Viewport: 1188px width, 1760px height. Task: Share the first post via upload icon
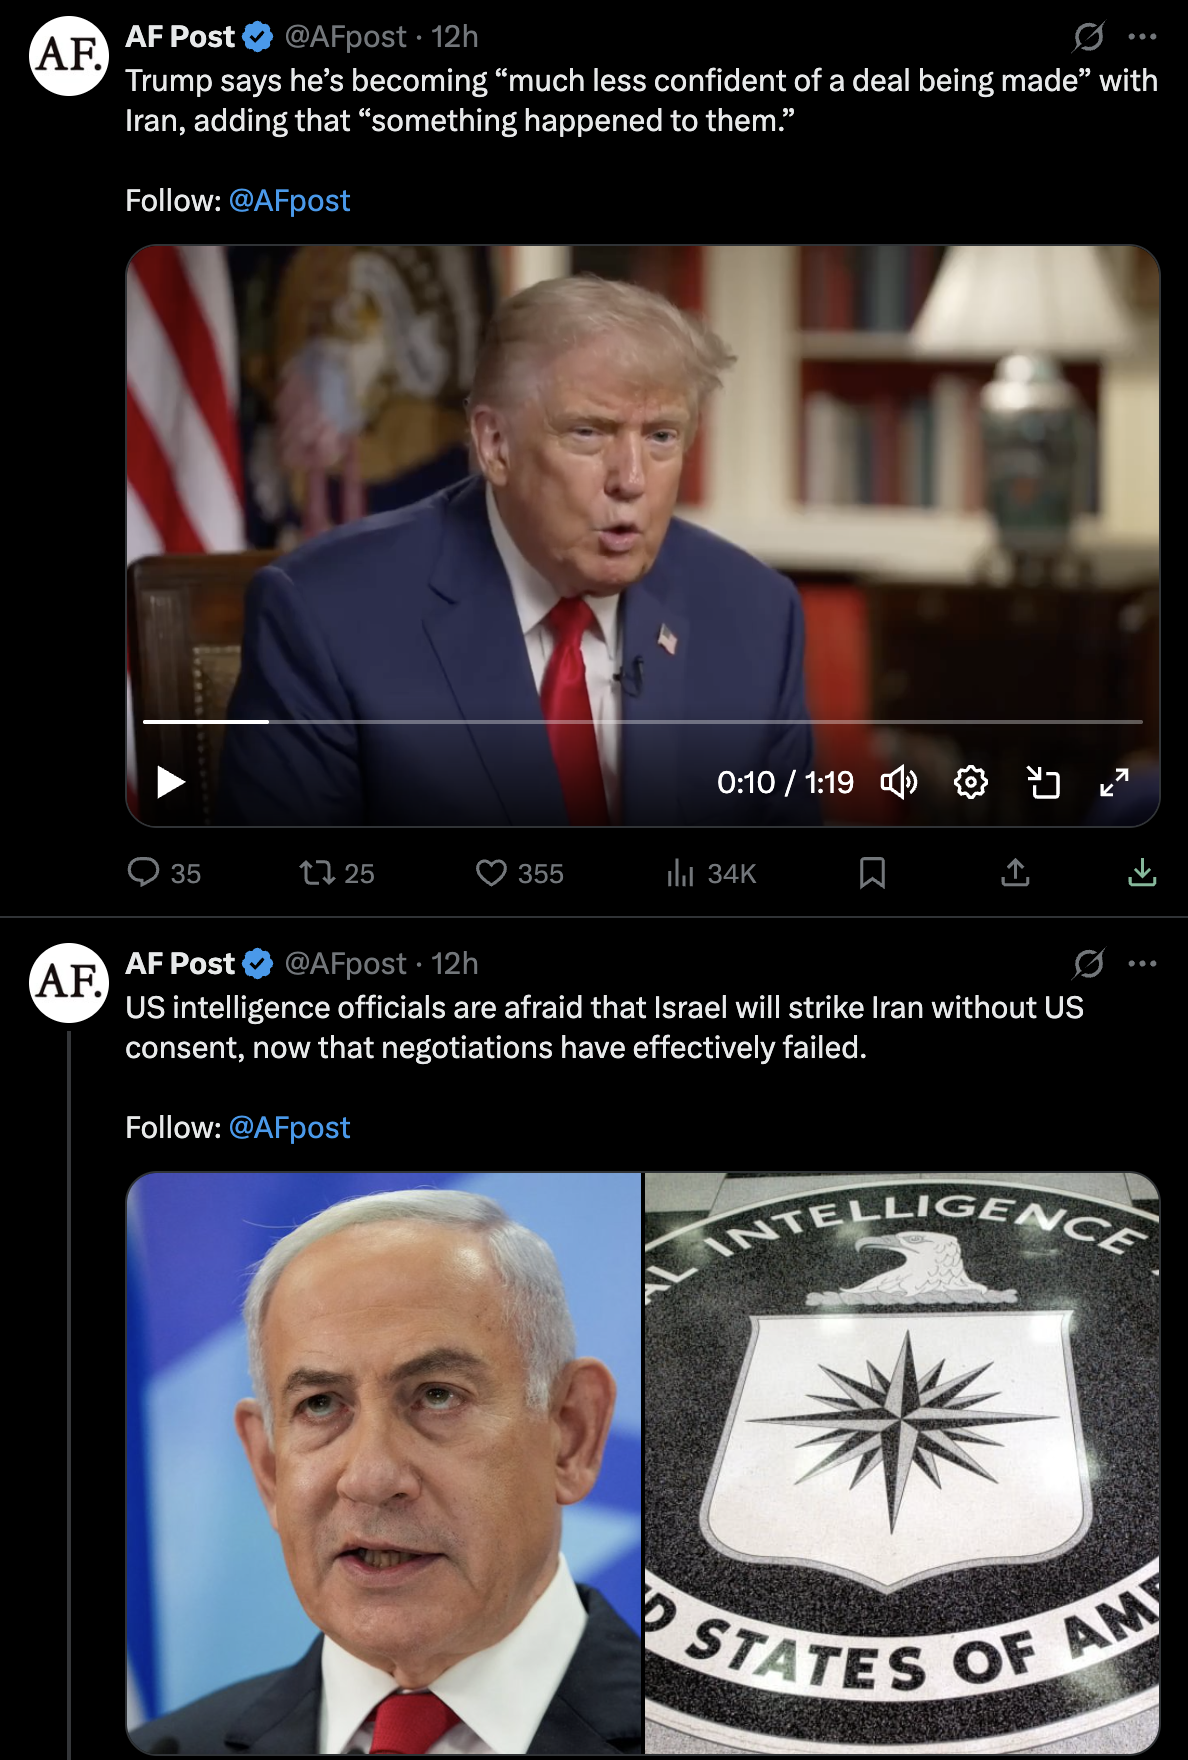pos(1015,873)
